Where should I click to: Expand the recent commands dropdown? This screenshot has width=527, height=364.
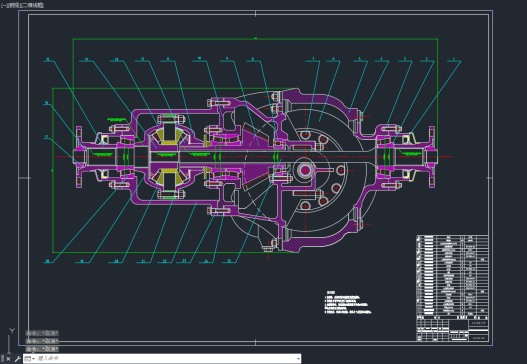[x=30, y=359]
